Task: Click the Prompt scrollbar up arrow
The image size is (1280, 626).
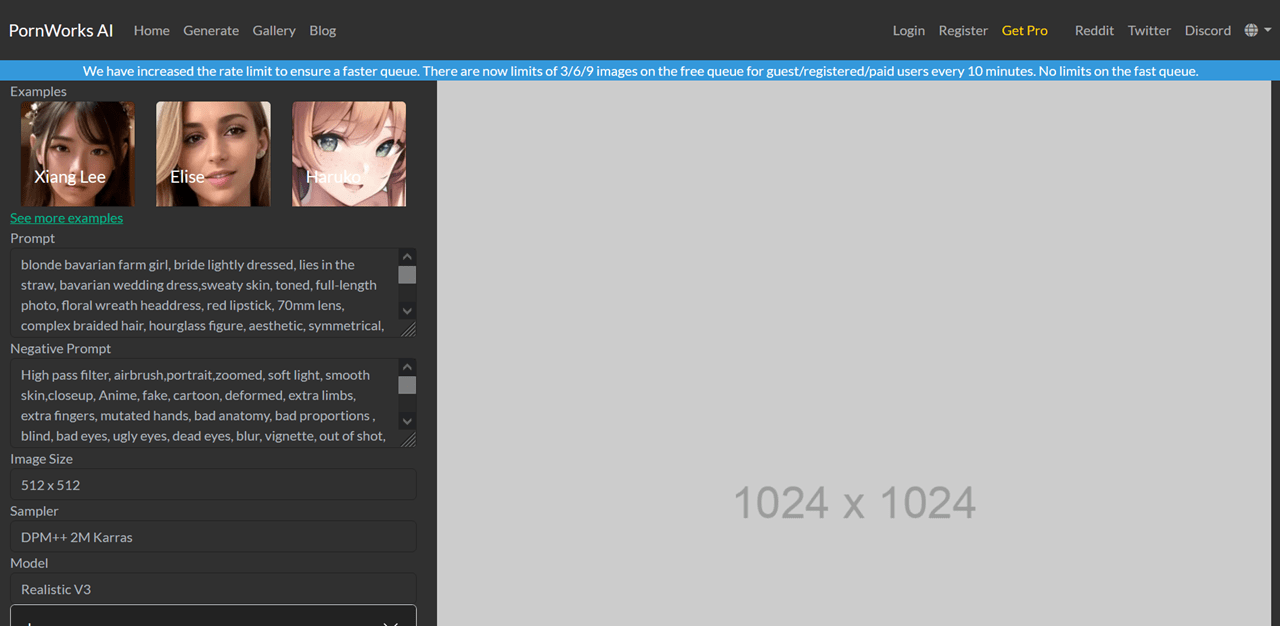Action: pos(407,257)
